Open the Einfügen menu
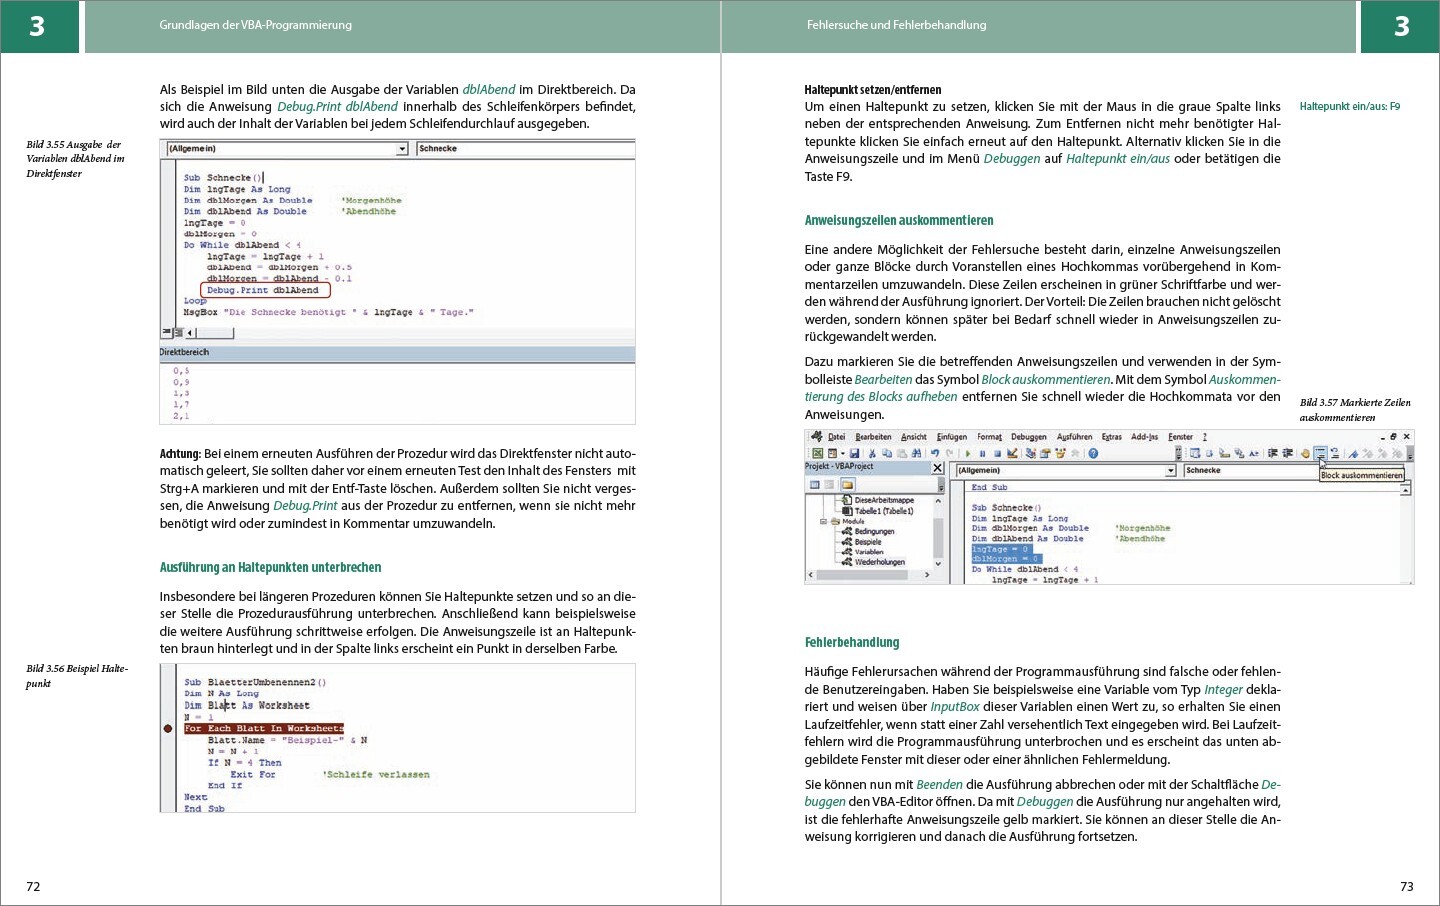Viewport: 1440px width, 906px height. 951,437
